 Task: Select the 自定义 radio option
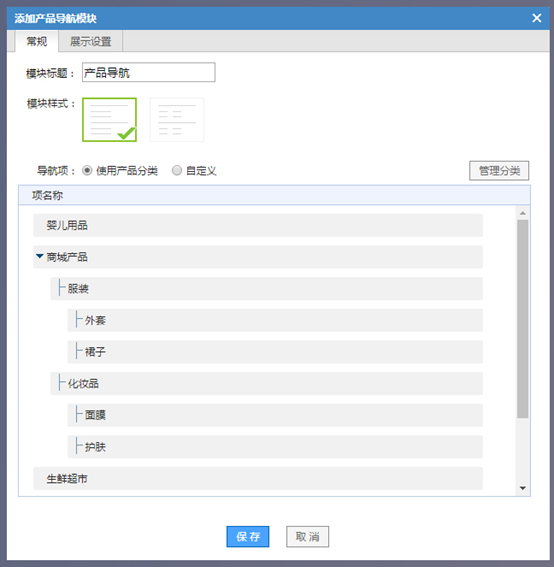(x=177, y=170)
